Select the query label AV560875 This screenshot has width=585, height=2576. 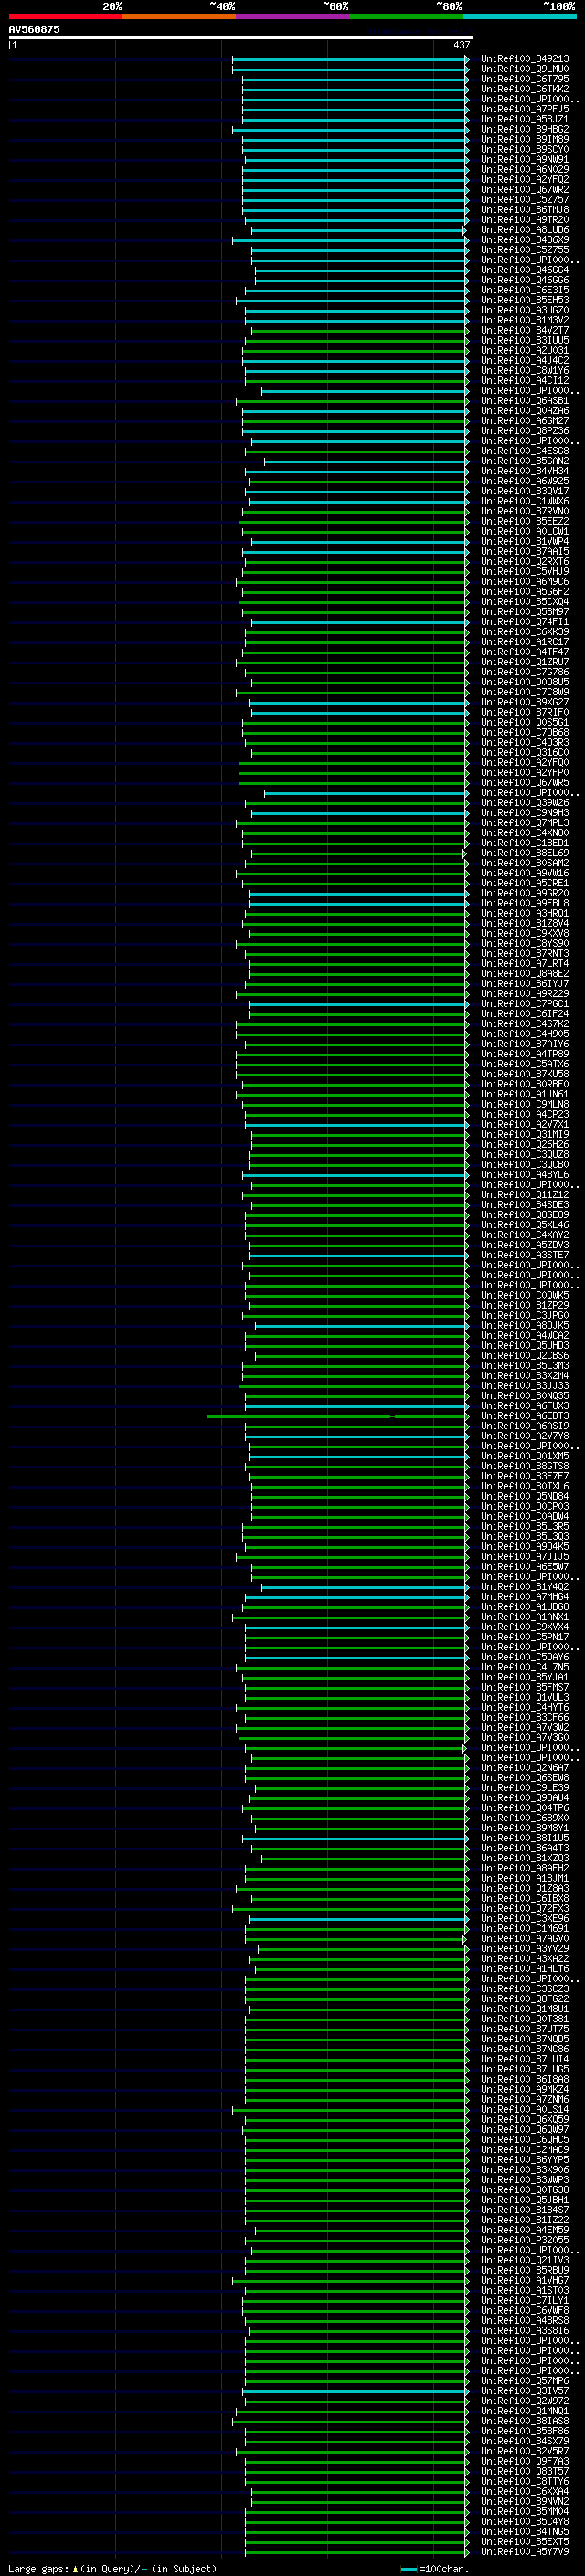34,29
